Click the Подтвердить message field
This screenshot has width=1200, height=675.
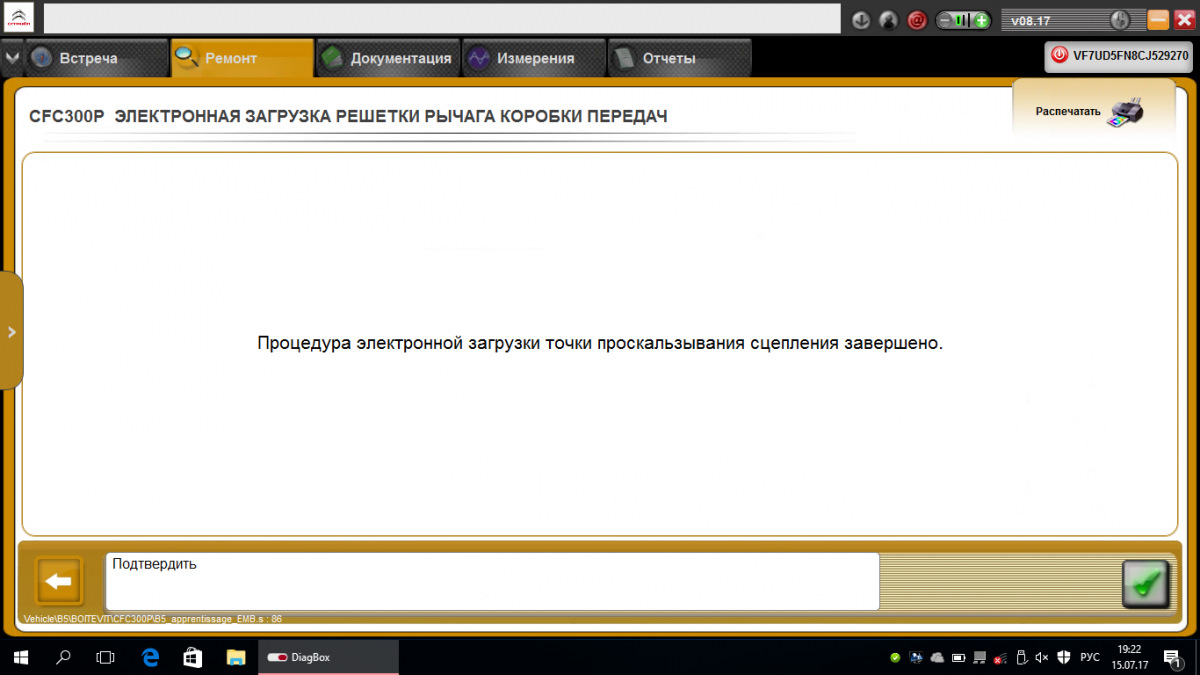click(492, 581)
